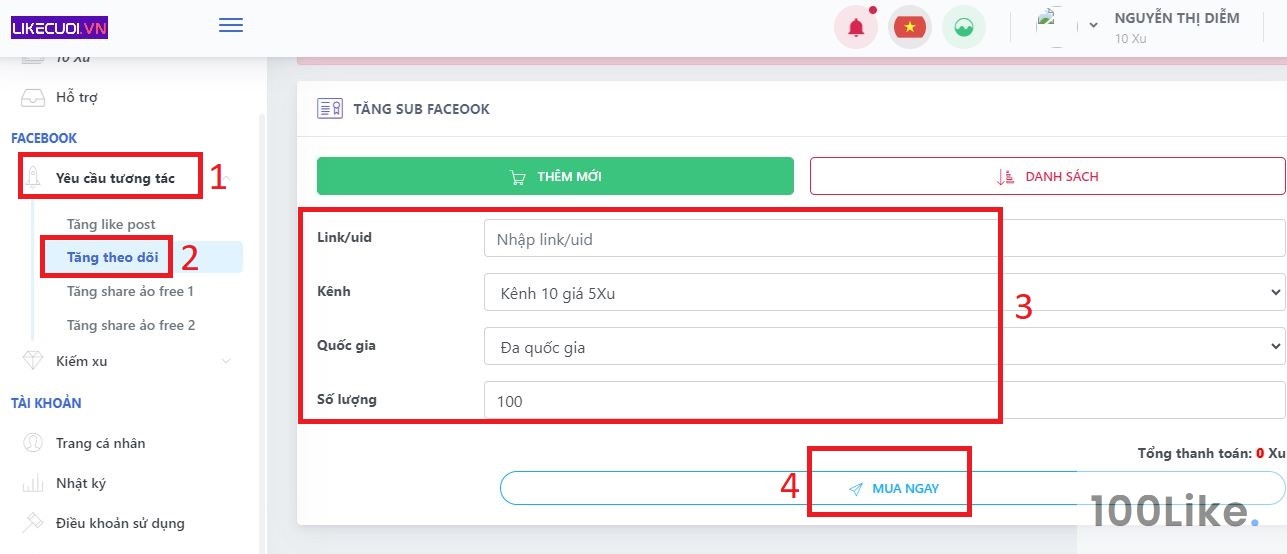Click the Nhật ký chart icon
This screenshot has height=554, width=1287.
33,483
